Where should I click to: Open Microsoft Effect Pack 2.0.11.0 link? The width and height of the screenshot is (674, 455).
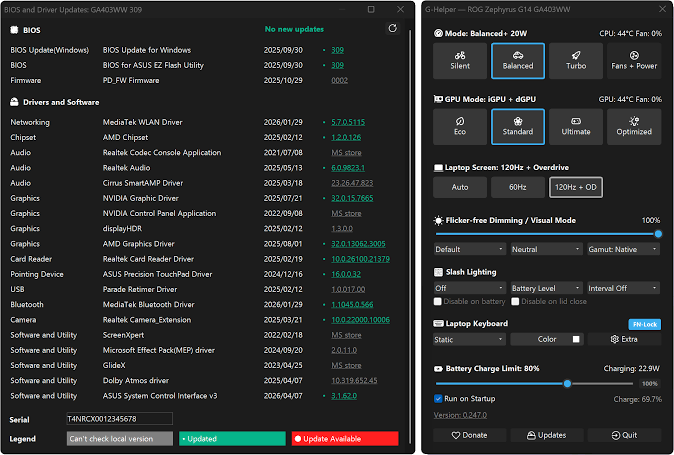pos(344,350)
